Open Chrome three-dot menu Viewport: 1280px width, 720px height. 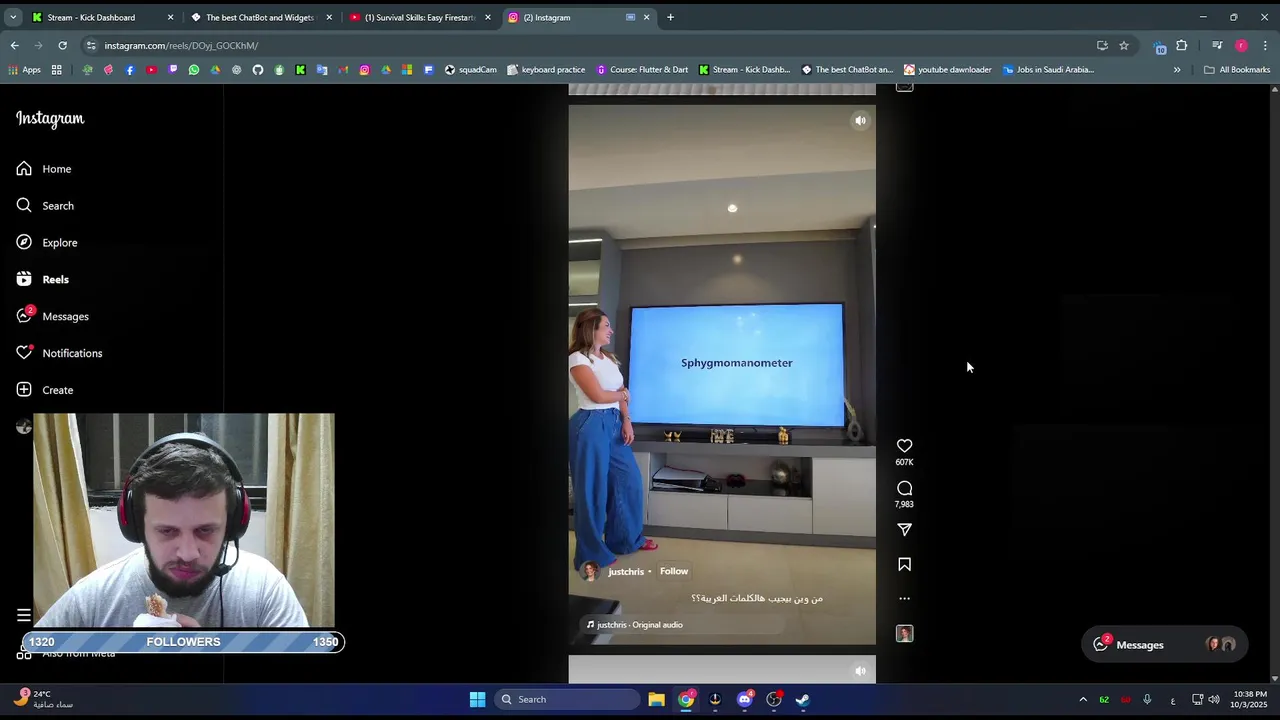click(1265, 45)
